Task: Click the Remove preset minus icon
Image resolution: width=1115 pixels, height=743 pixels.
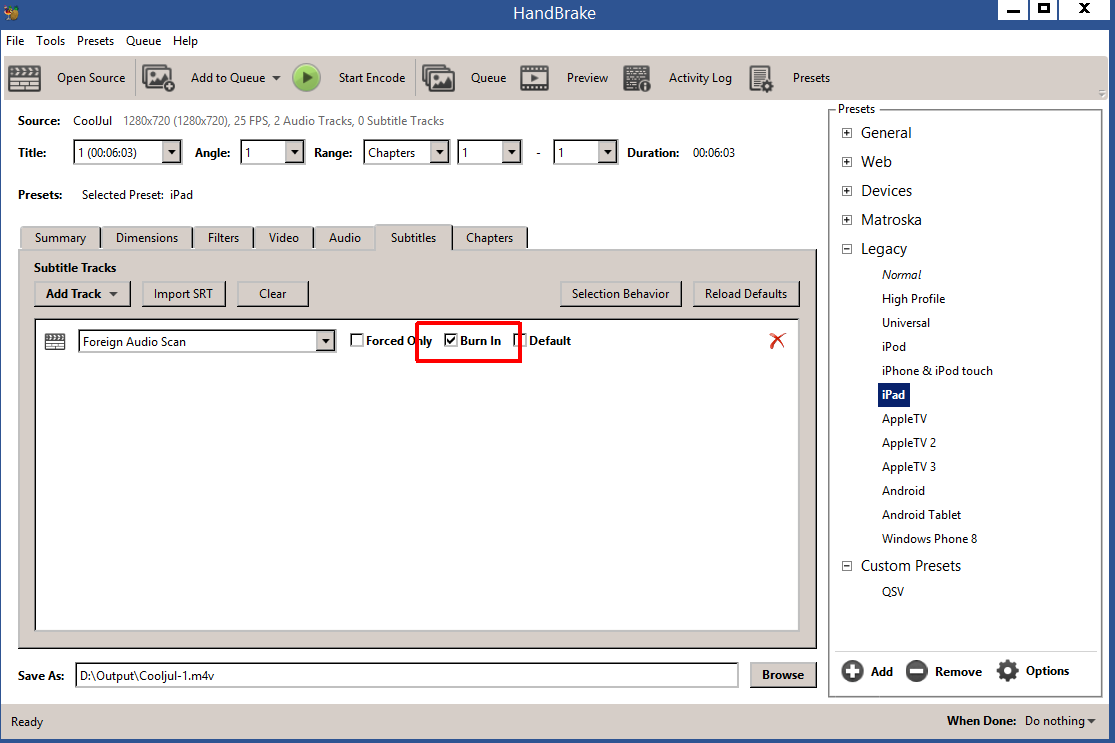Action: coord(917,670)
